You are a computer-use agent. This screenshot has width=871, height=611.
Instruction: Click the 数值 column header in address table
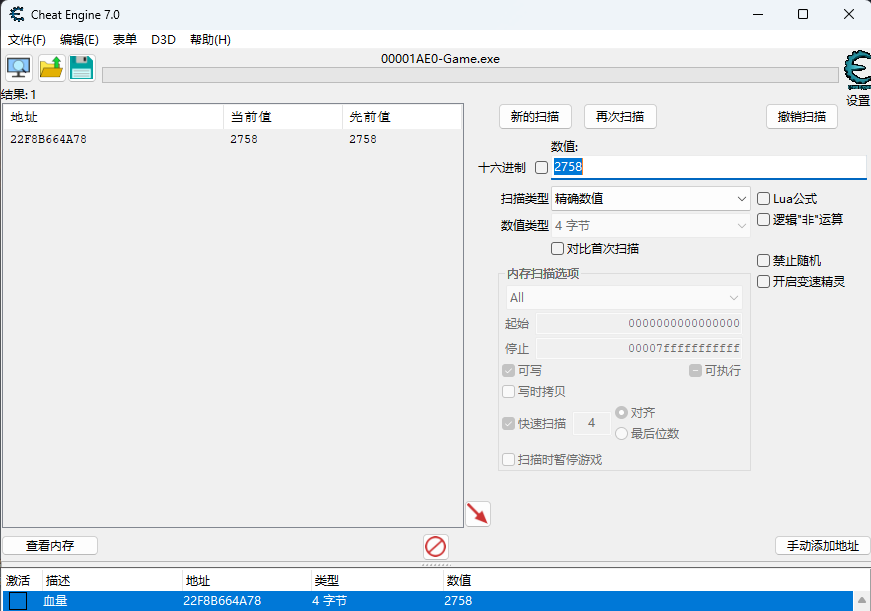pyautogui.click(x=648, y=580)
